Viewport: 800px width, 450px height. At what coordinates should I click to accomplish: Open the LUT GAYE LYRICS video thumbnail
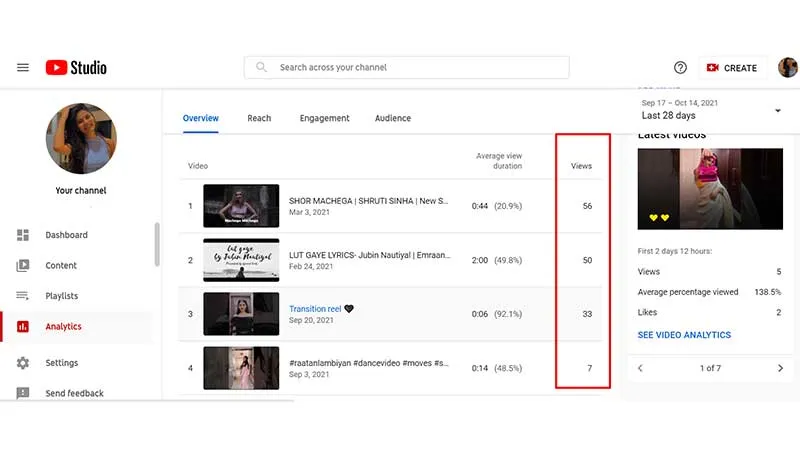coord(241,260)
